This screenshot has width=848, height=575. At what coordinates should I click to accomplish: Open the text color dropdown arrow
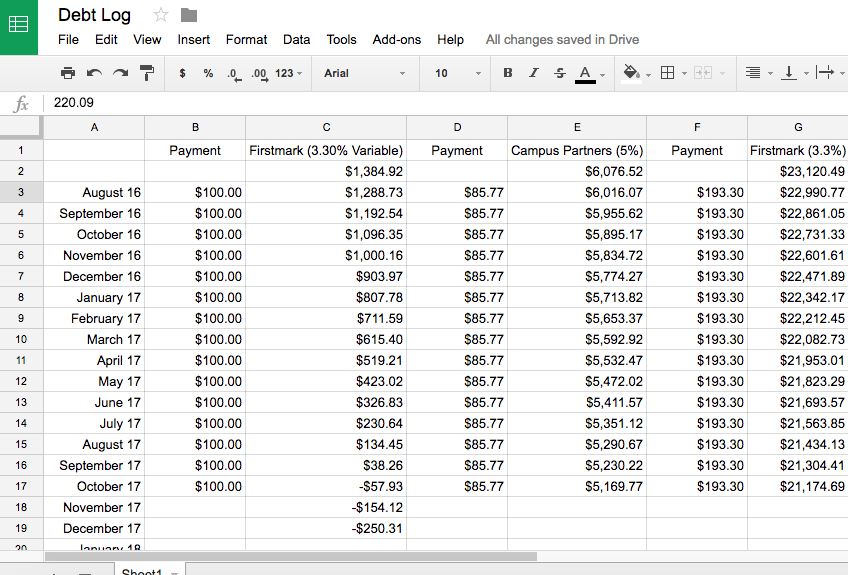pos(602,75)
